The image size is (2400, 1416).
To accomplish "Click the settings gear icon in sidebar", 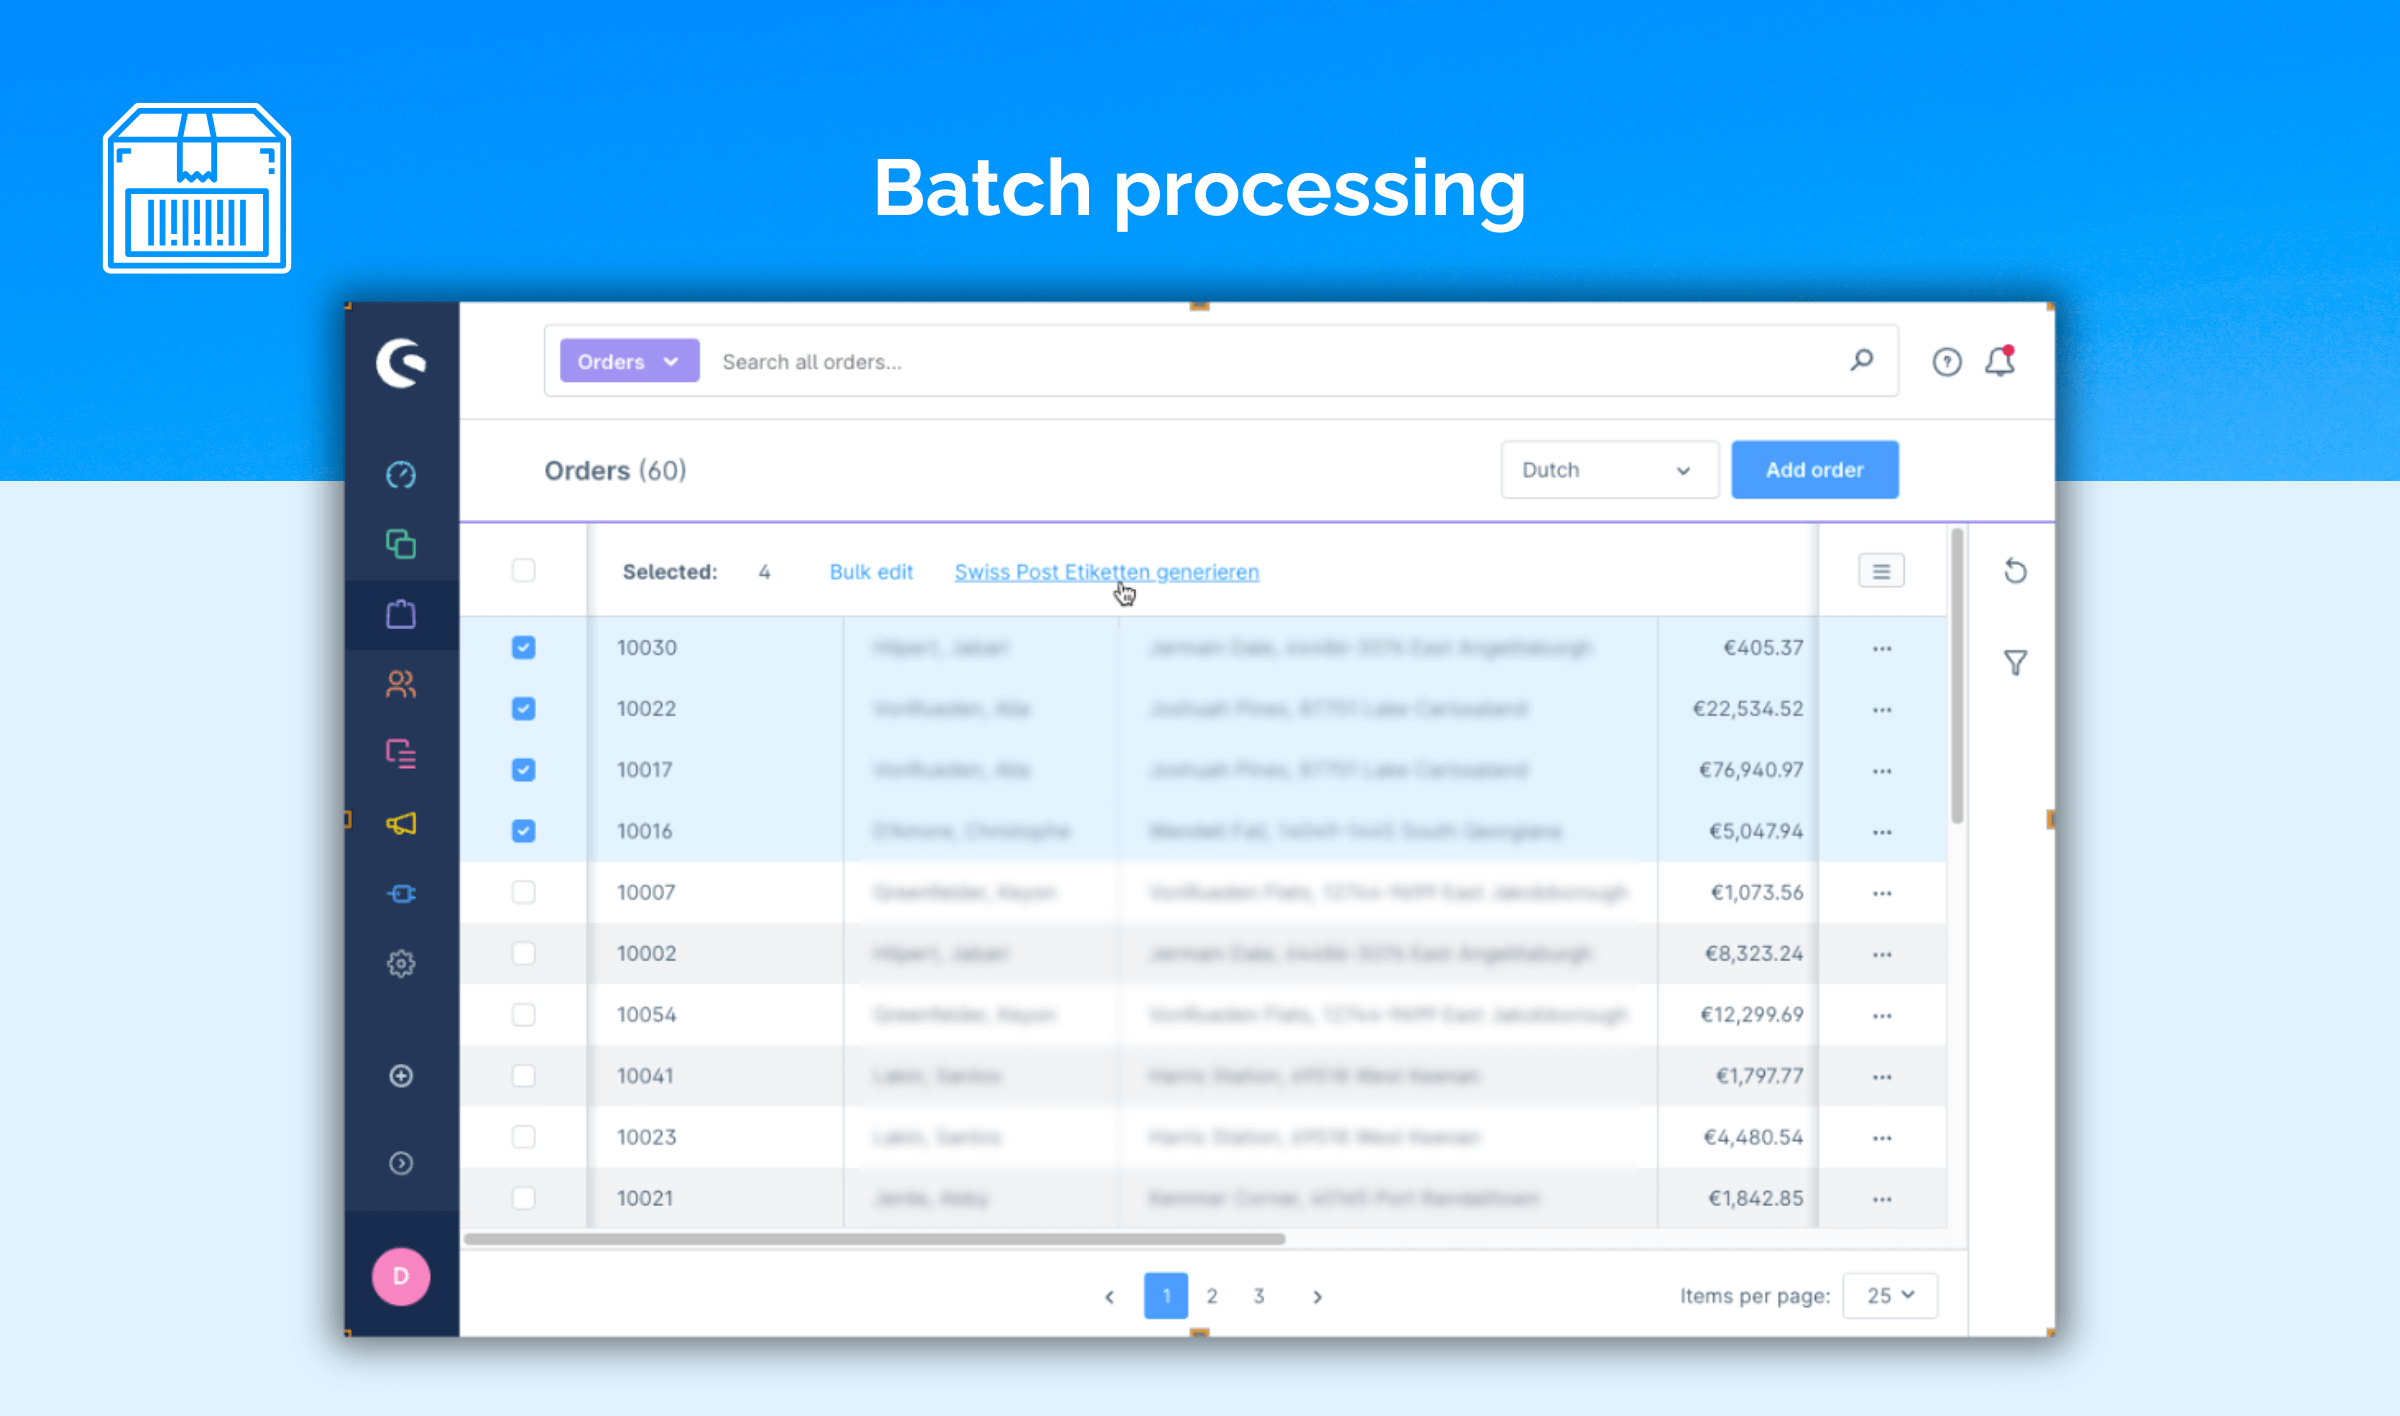I will pyautogui.click(x=401, y=964).
